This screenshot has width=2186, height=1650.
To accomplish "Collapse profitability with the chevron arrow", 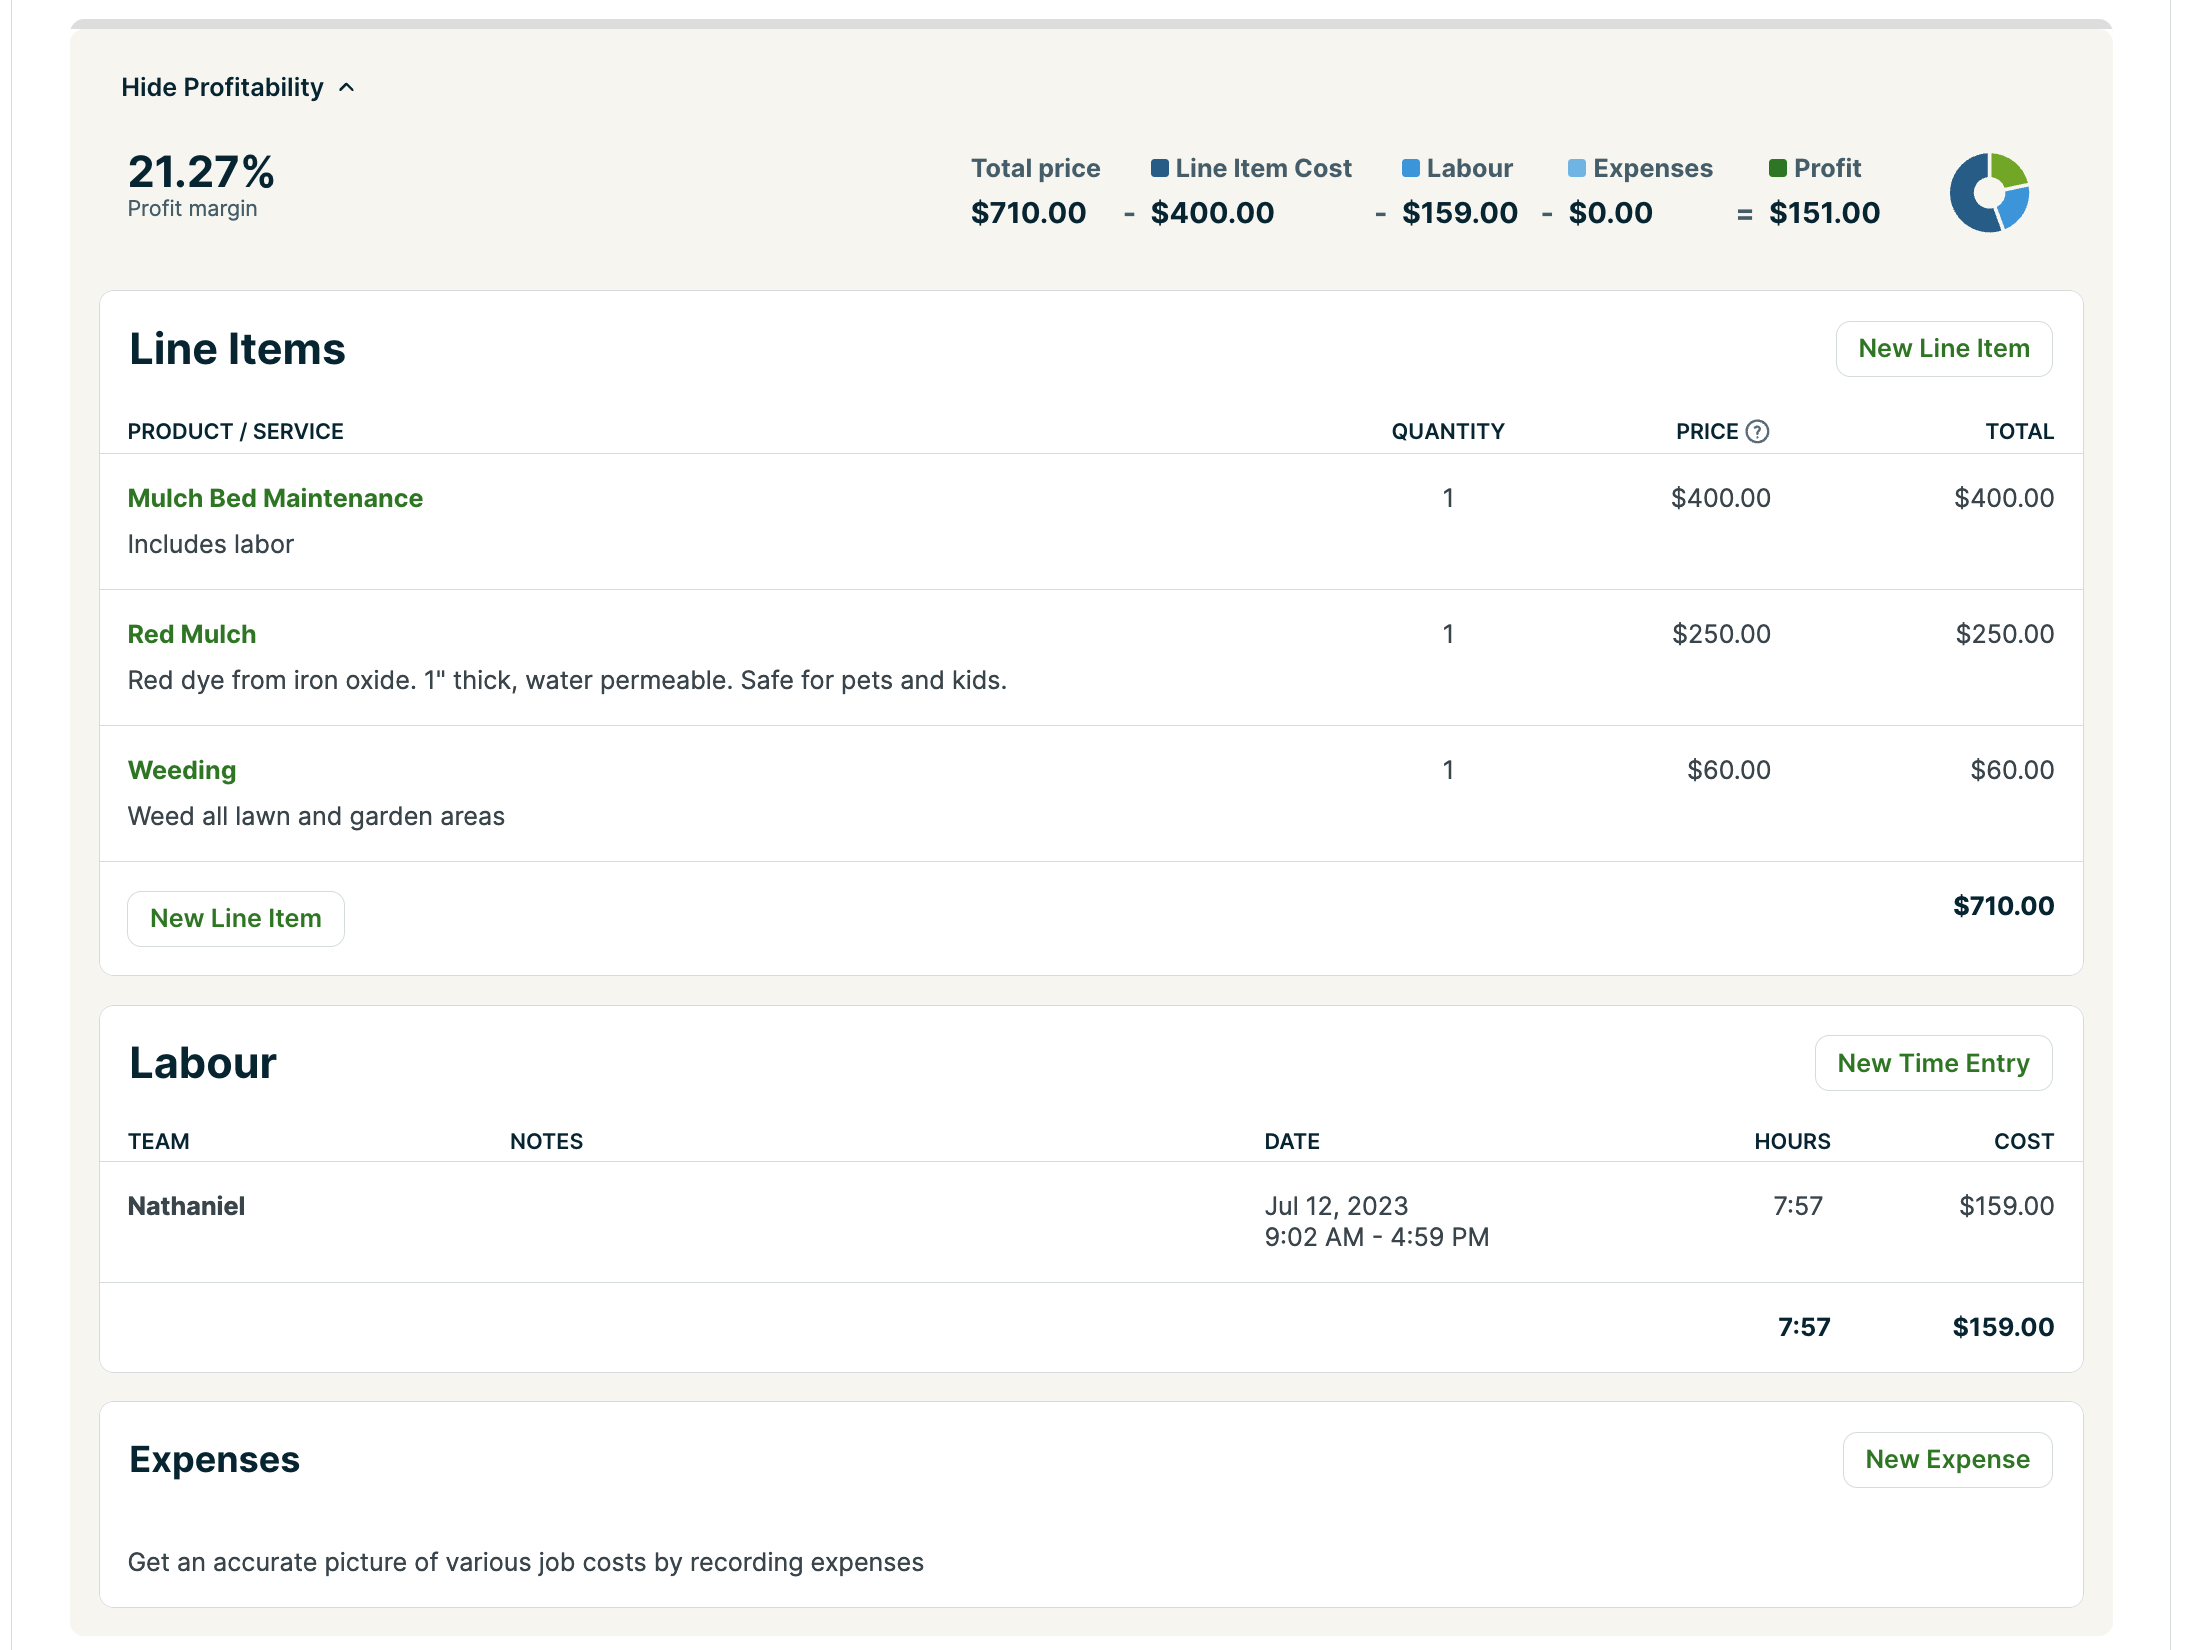I will coord(347,88).
